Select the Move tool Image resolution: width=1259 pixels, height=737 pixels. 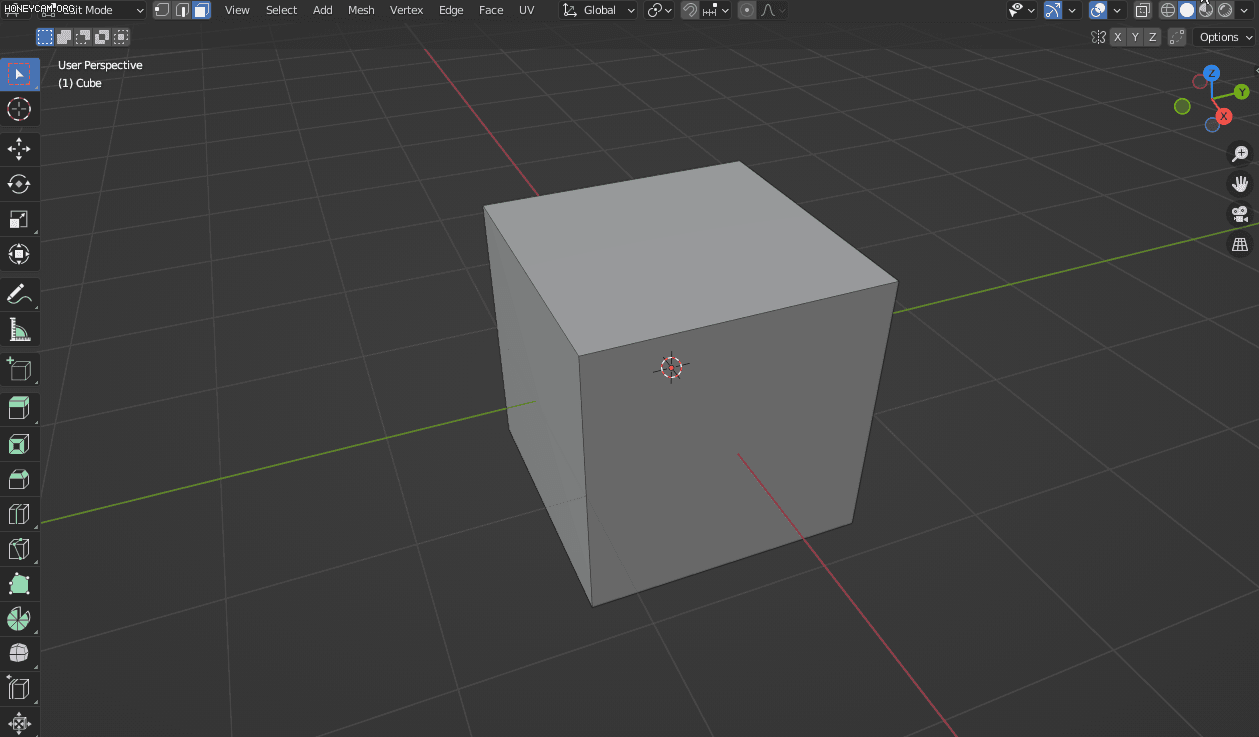tap(19, 150)
